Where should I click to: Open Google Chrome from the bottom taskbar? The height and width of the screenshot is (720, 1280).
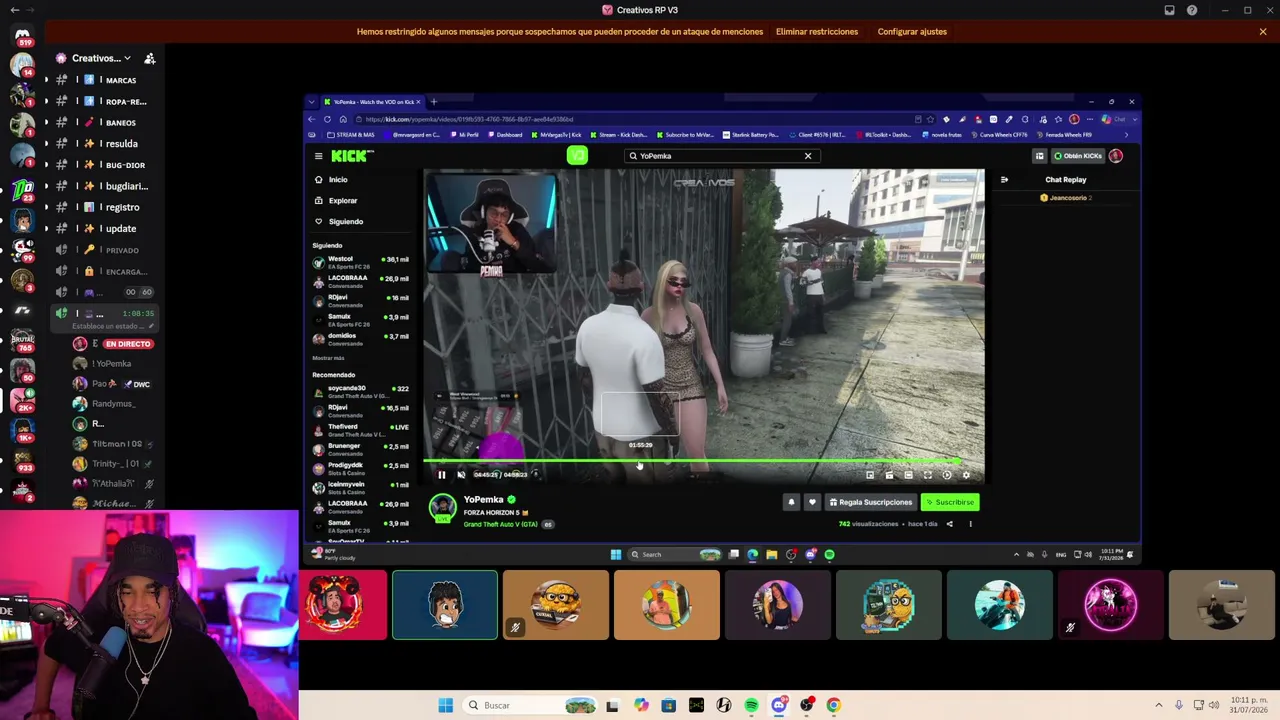coord(833,705)
